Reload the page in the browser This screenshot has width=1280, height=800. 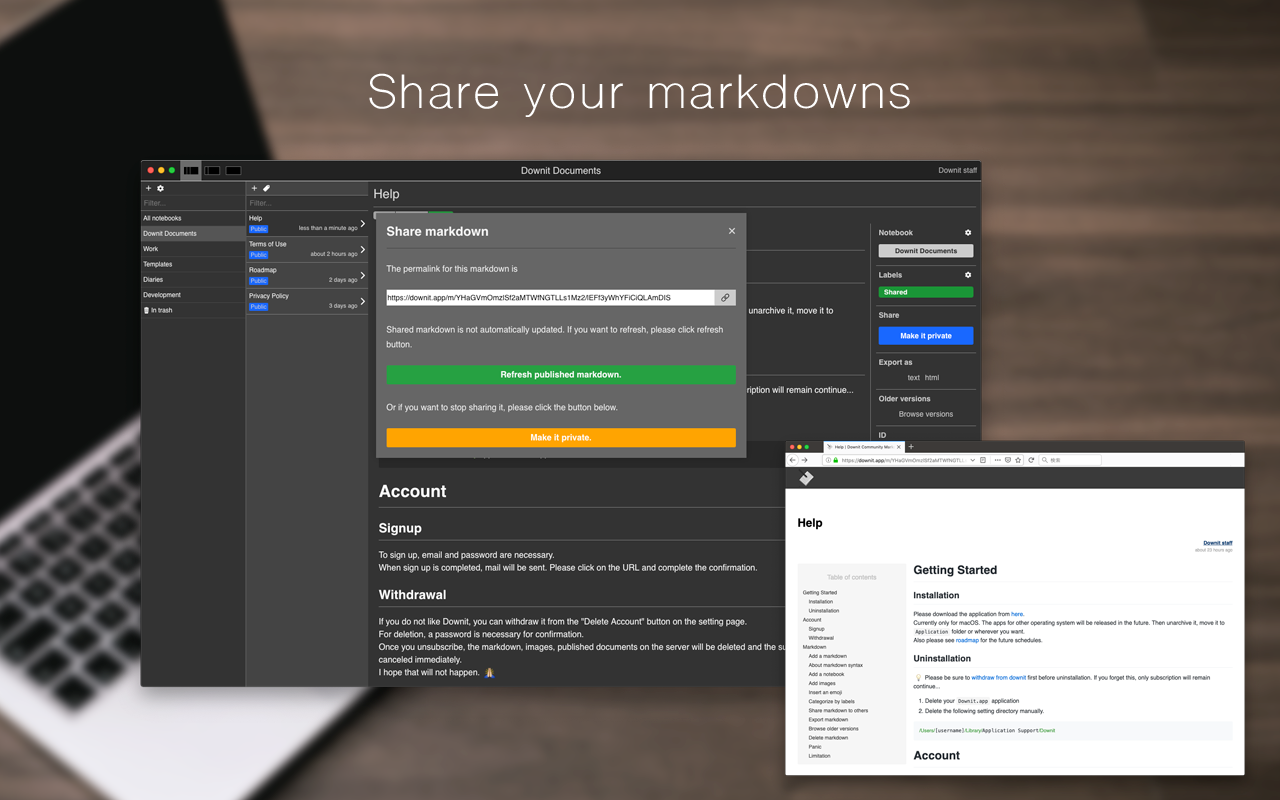click(x=1031, y=460)
